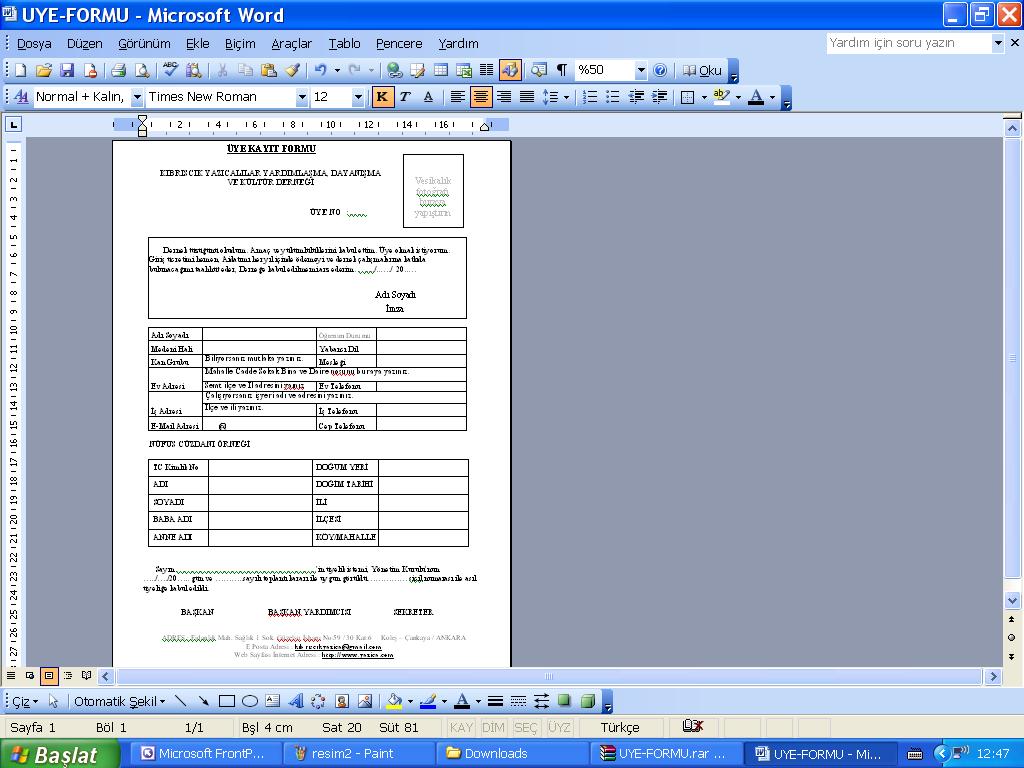This screenshot has height=768, width=1024.
Task: Open the Dosya menu
Action: [34, 44]
